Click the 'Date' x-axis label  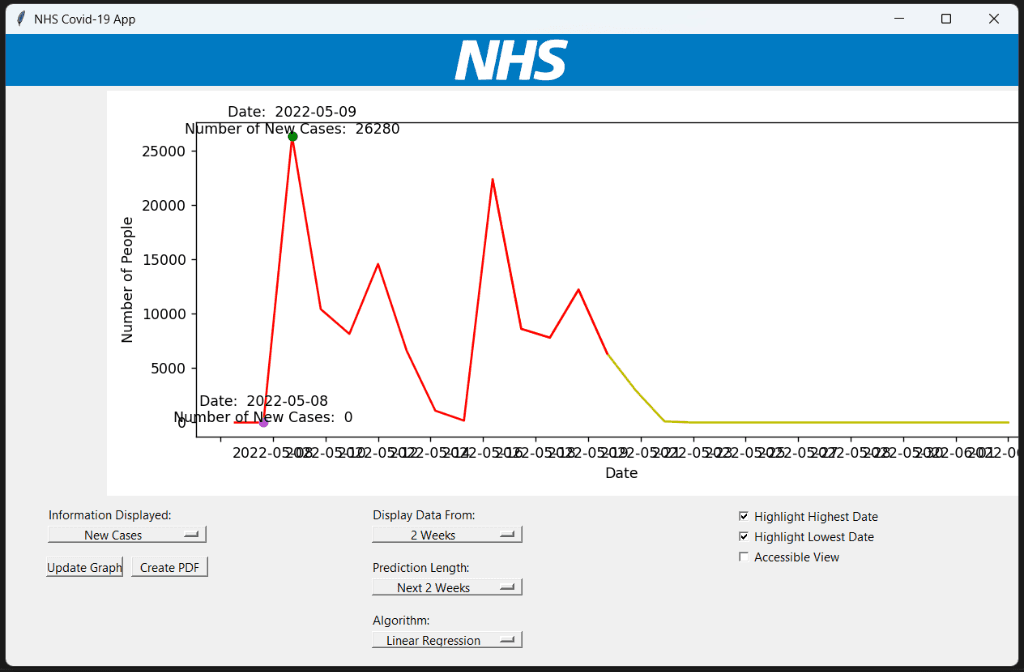(x=621, y=473)
